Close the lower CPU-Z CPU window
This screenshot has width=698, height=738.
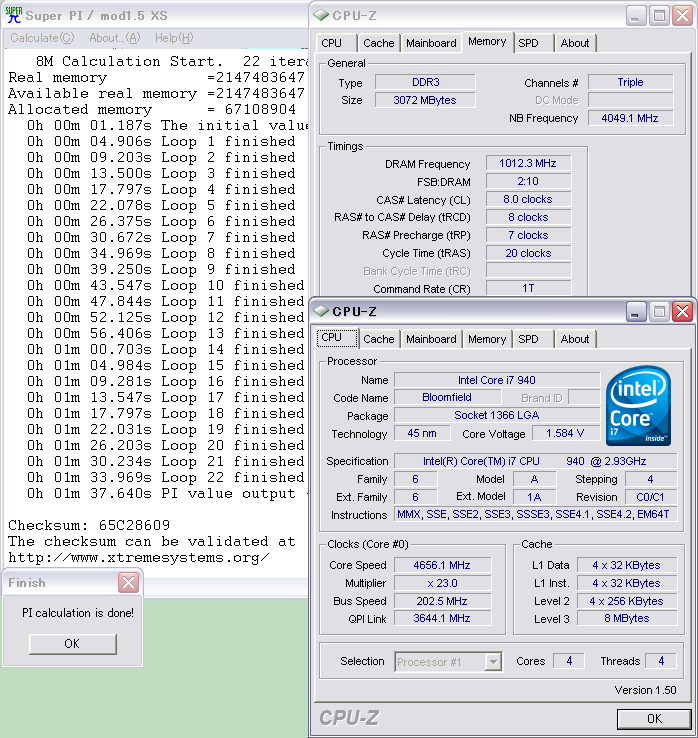[682, 312]
